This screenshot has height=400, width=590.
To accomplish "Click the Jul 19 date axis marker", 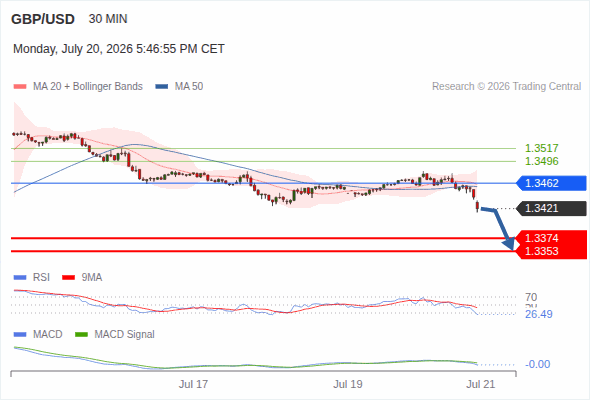I will [x=348, y=384].
